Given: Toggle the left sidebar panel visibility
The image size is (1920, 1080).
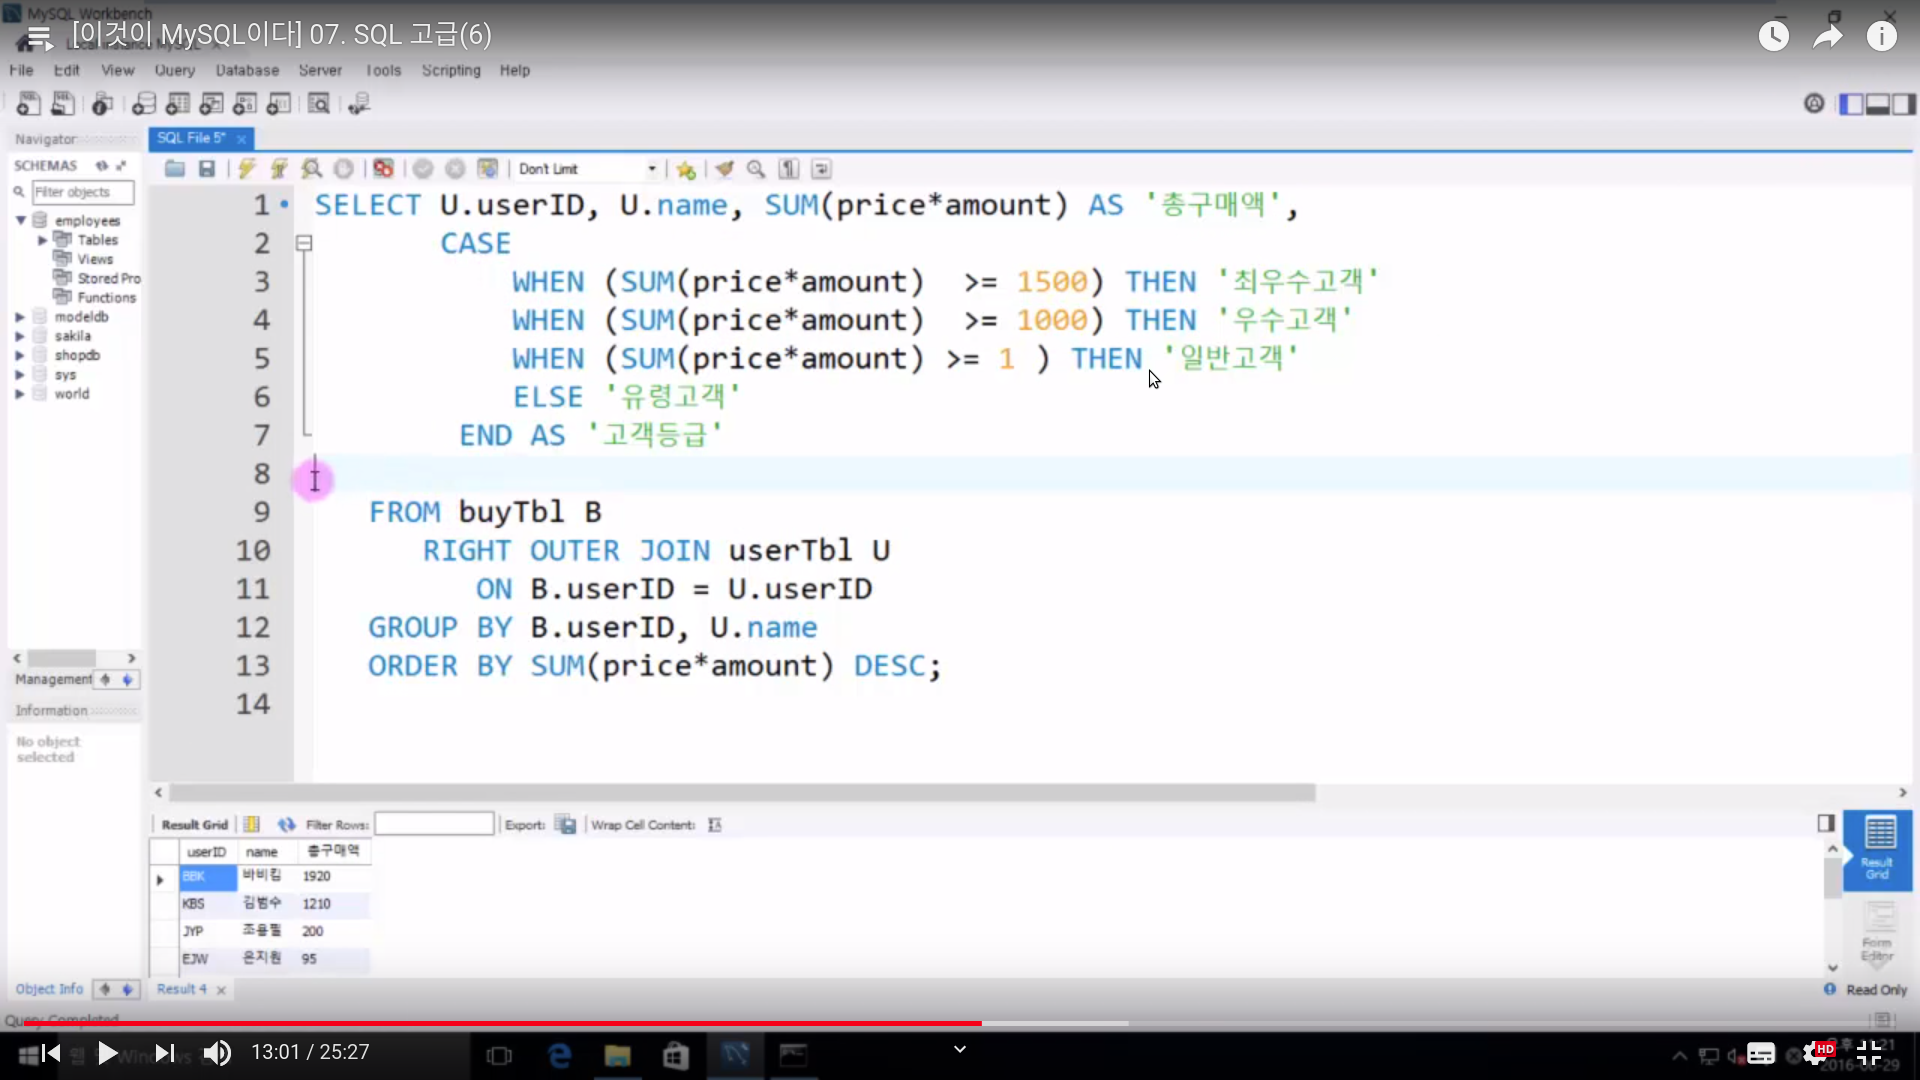Looking at the screenshot, I should 1851,104.
